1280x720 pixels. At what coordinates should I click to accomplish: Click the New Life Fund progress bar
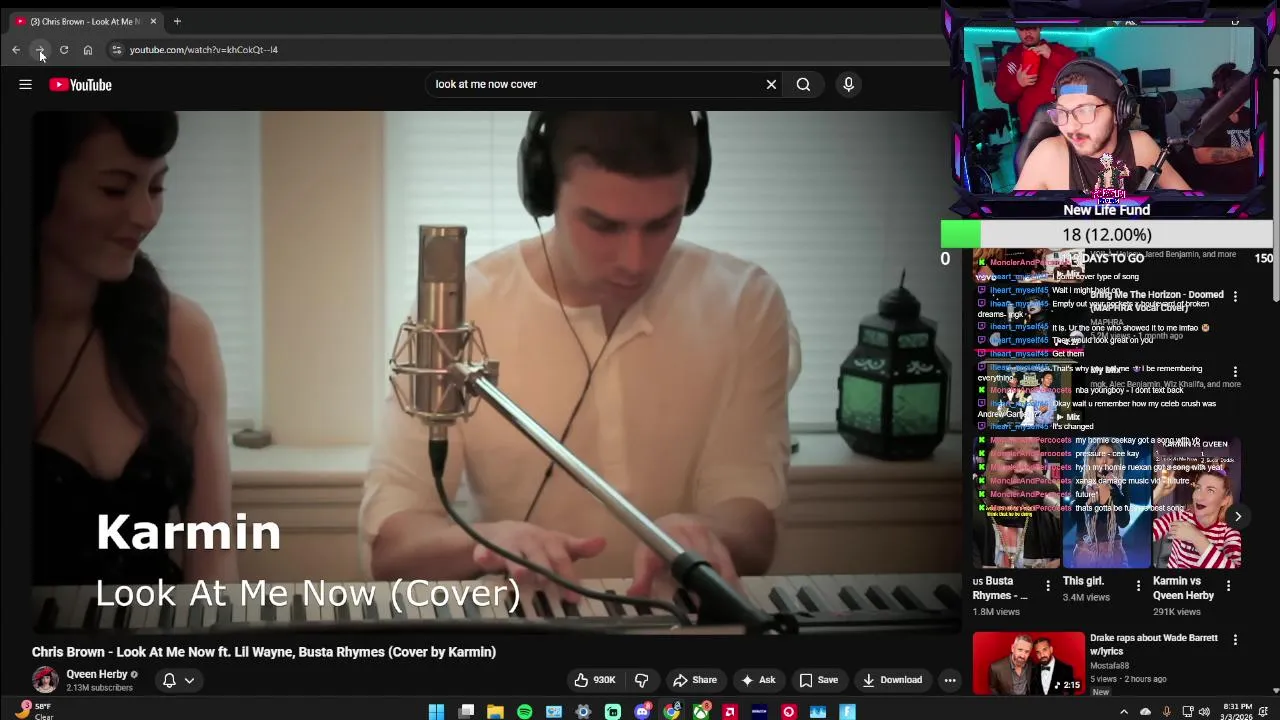(1106, 234)
